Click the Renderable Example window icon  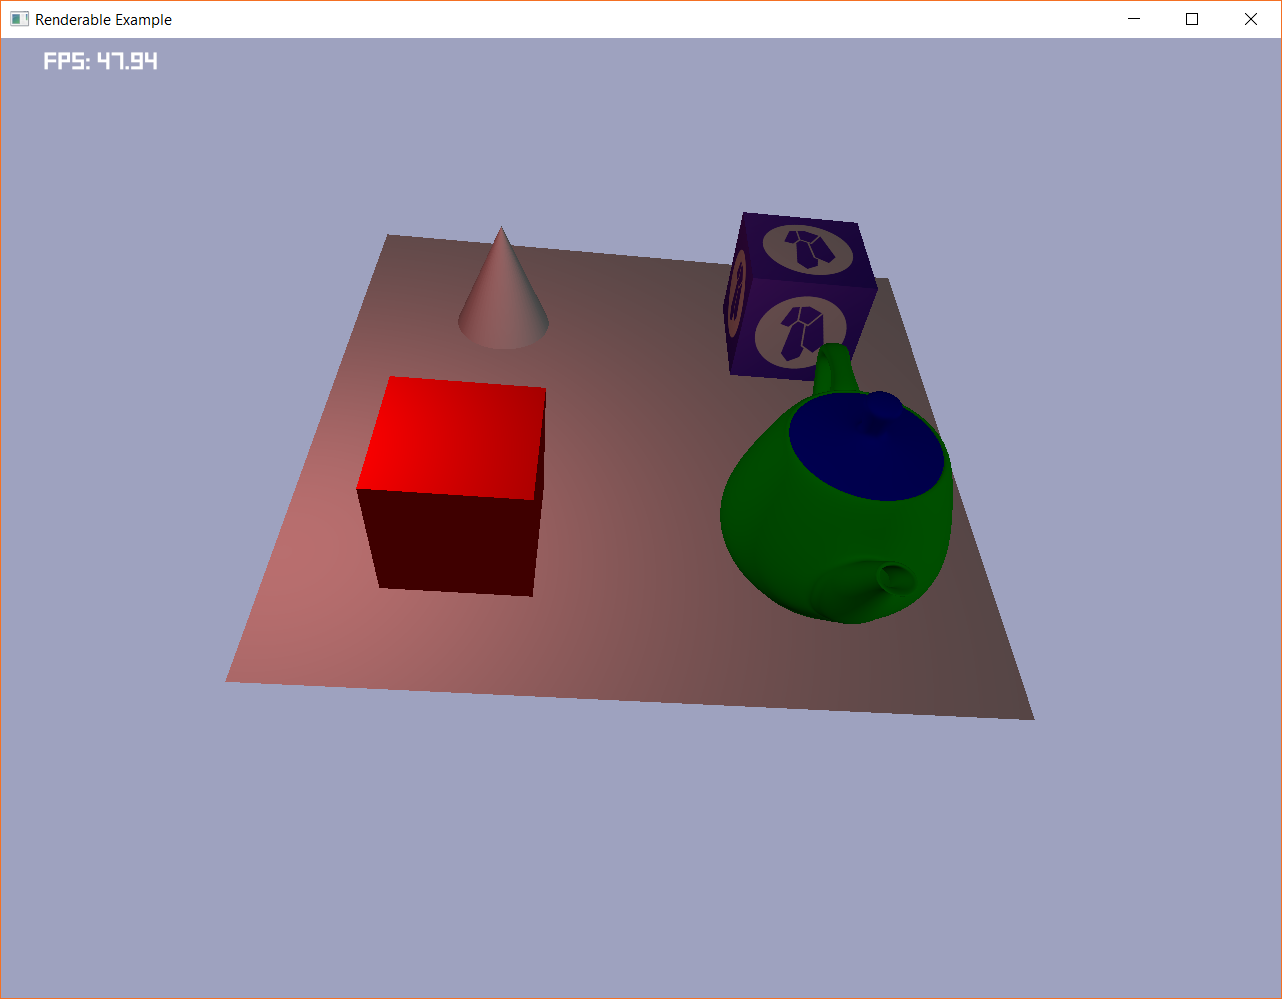[x=19, y=19]
